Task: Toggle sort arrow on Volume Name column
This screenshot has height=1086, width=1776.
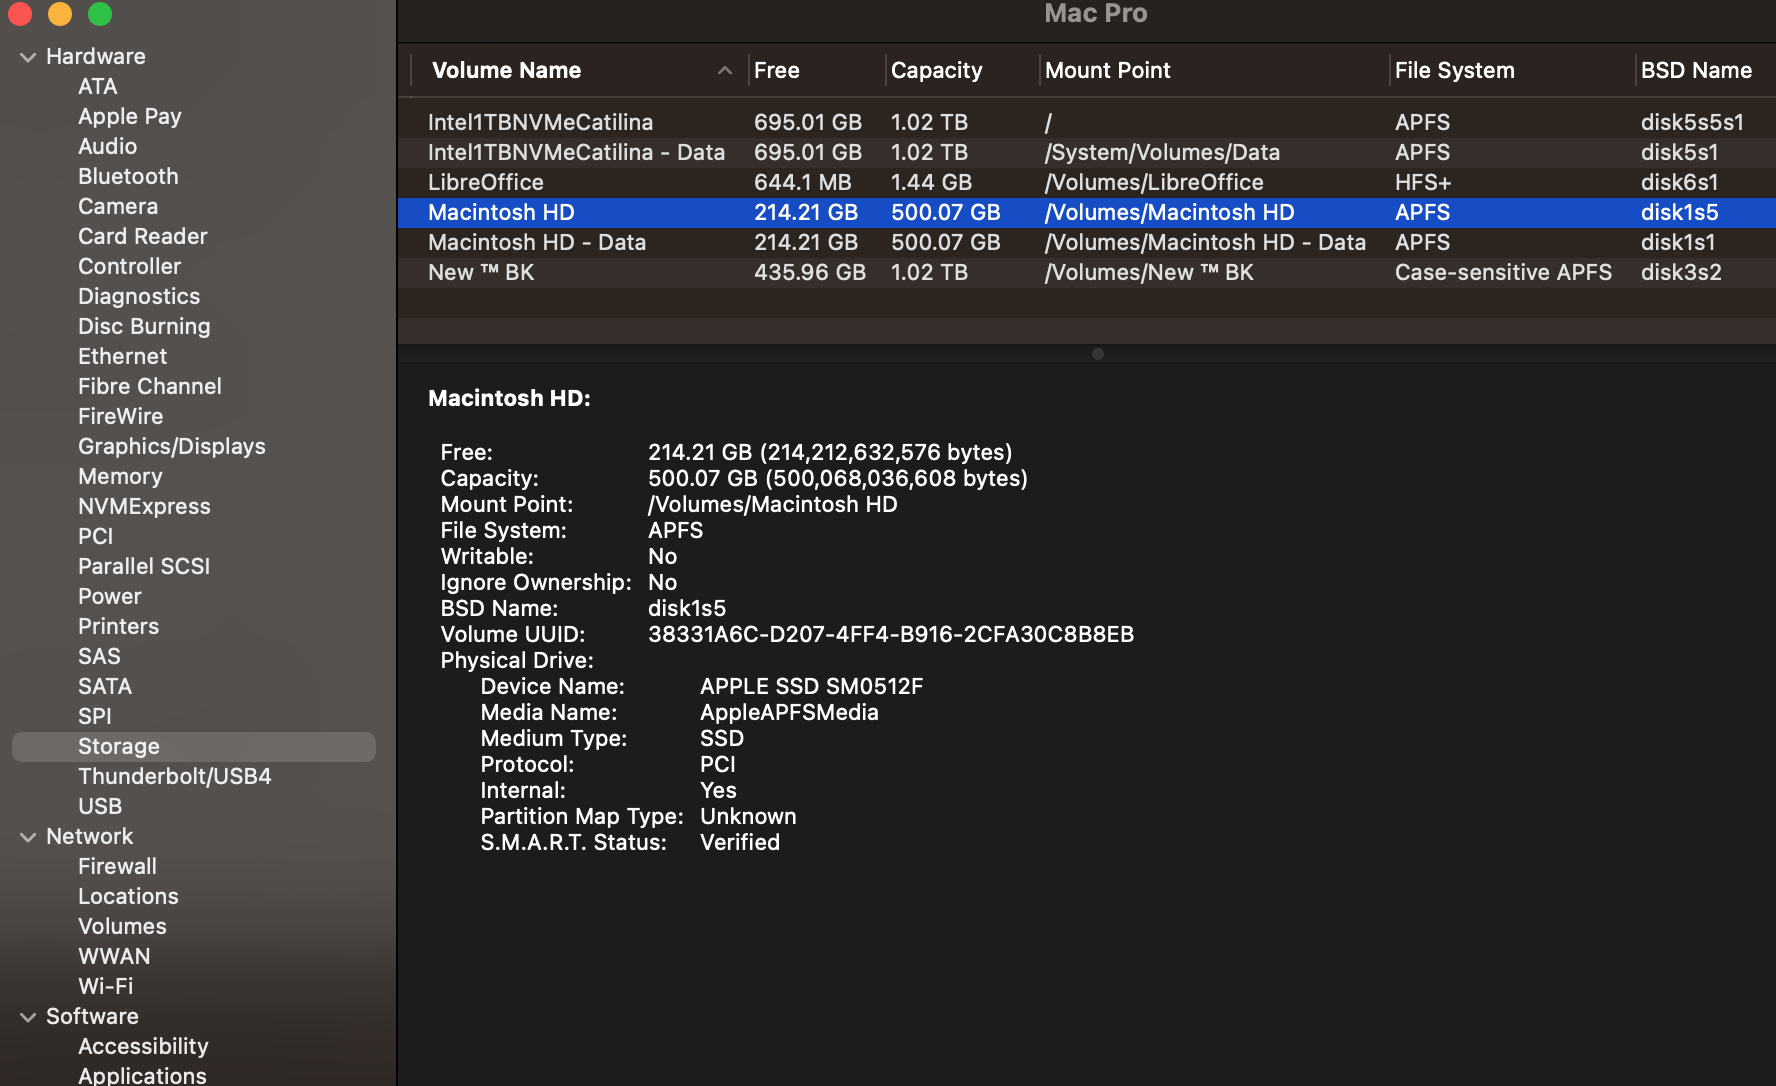Action: point(725,70)
